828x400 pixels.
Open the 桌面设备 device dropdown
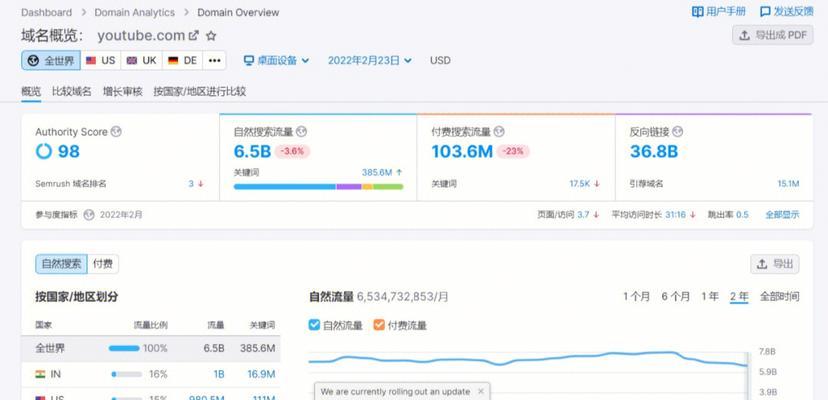(276, 60)
